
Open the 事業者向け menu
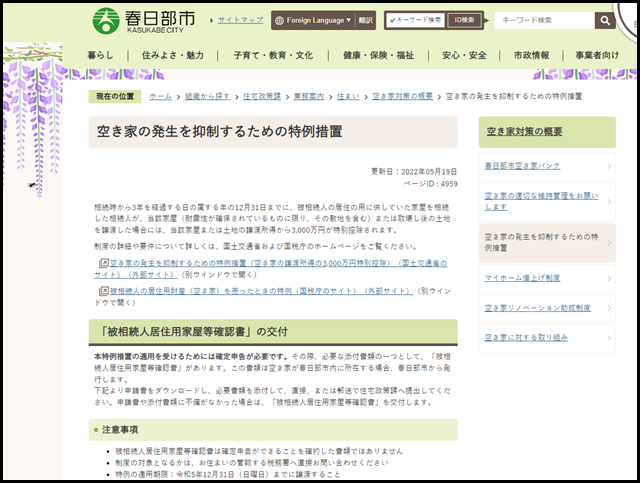point(597,55)
